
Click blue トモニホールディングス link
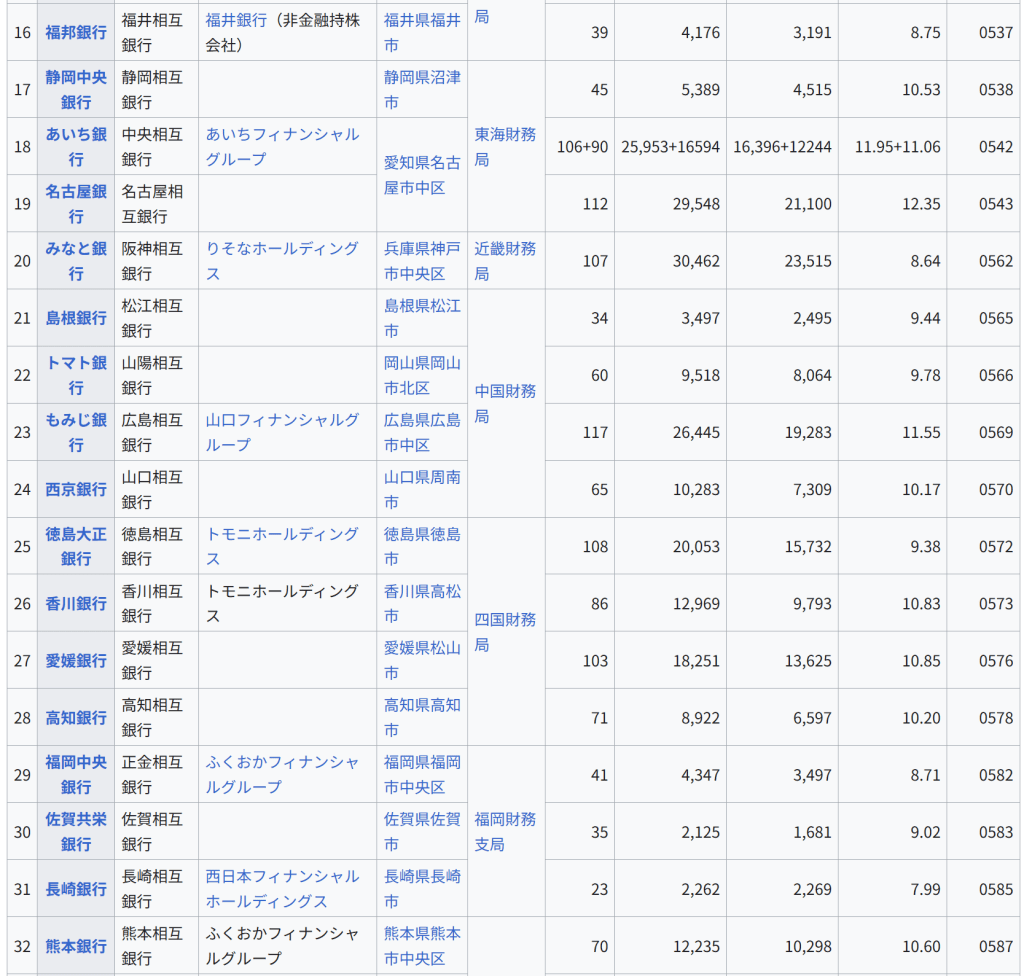pyautogui.click(x=282, y=546)
